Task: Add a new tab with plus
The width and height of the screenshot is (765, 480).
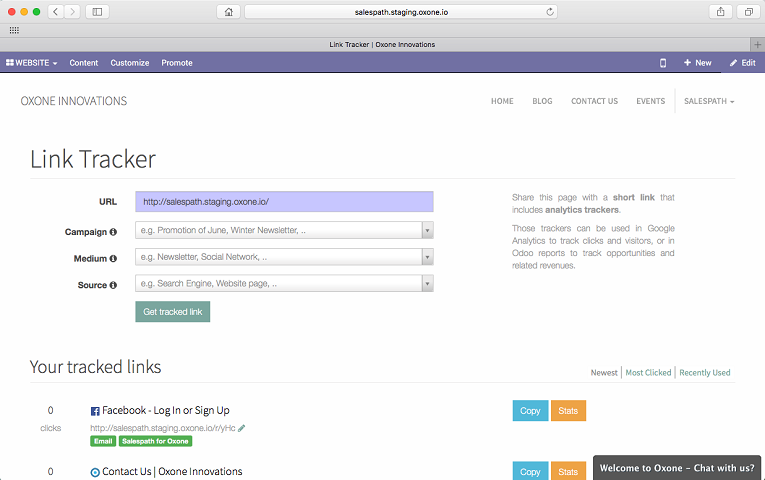Action: [x=757, y=44]
